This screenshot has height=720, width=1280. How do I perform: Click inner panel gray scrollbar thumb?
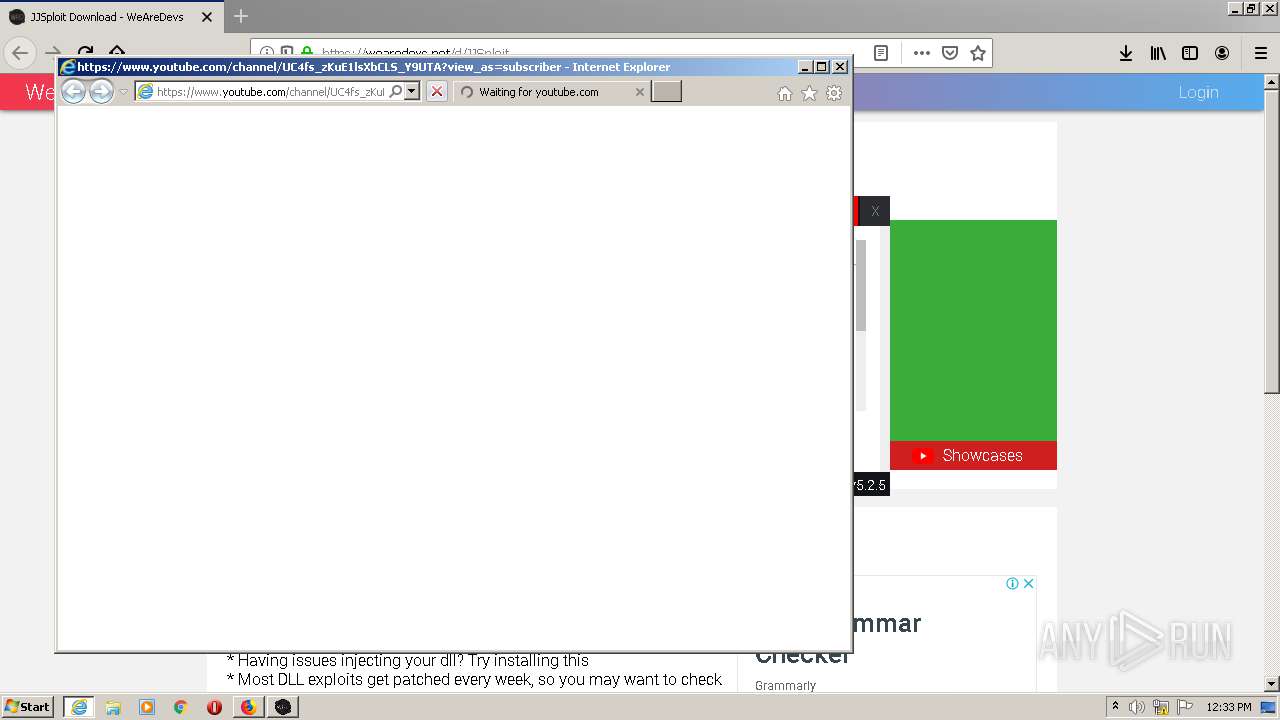[860, 285]
